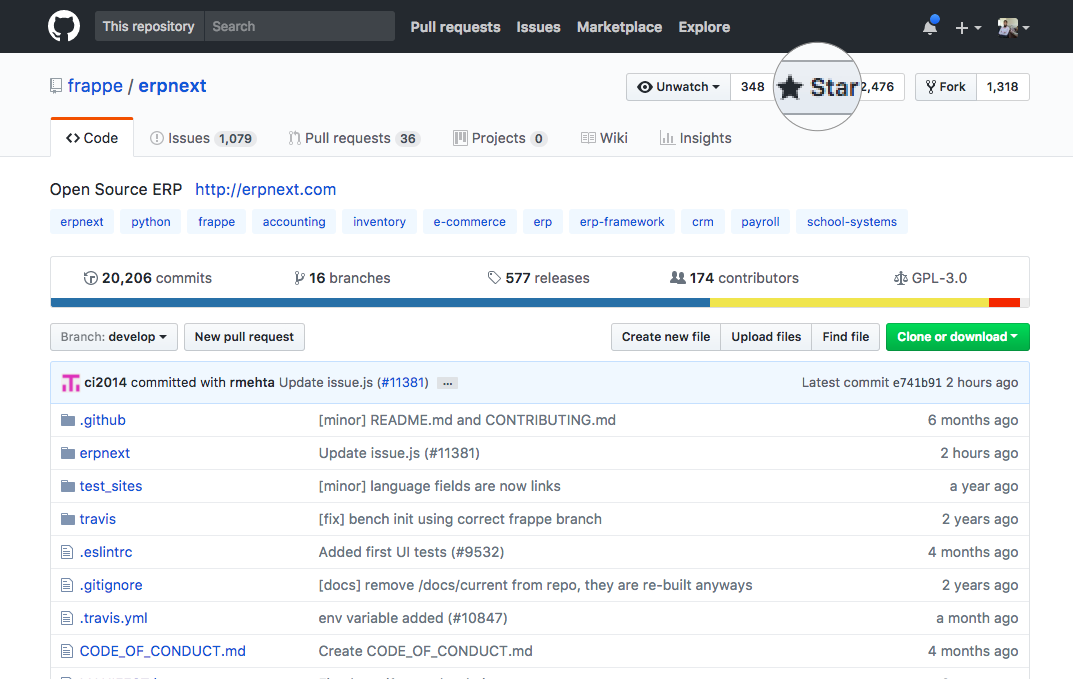View the 16 branches
The width and height of the screenshot is (1073, 679).
342,278
